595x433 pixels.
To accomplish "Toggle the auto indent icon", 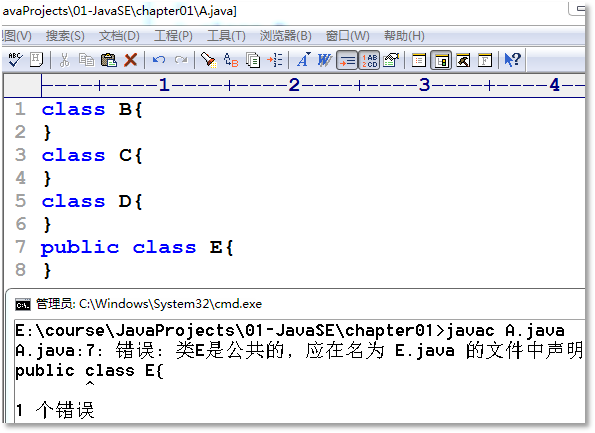I will click(x=347, y=60).
